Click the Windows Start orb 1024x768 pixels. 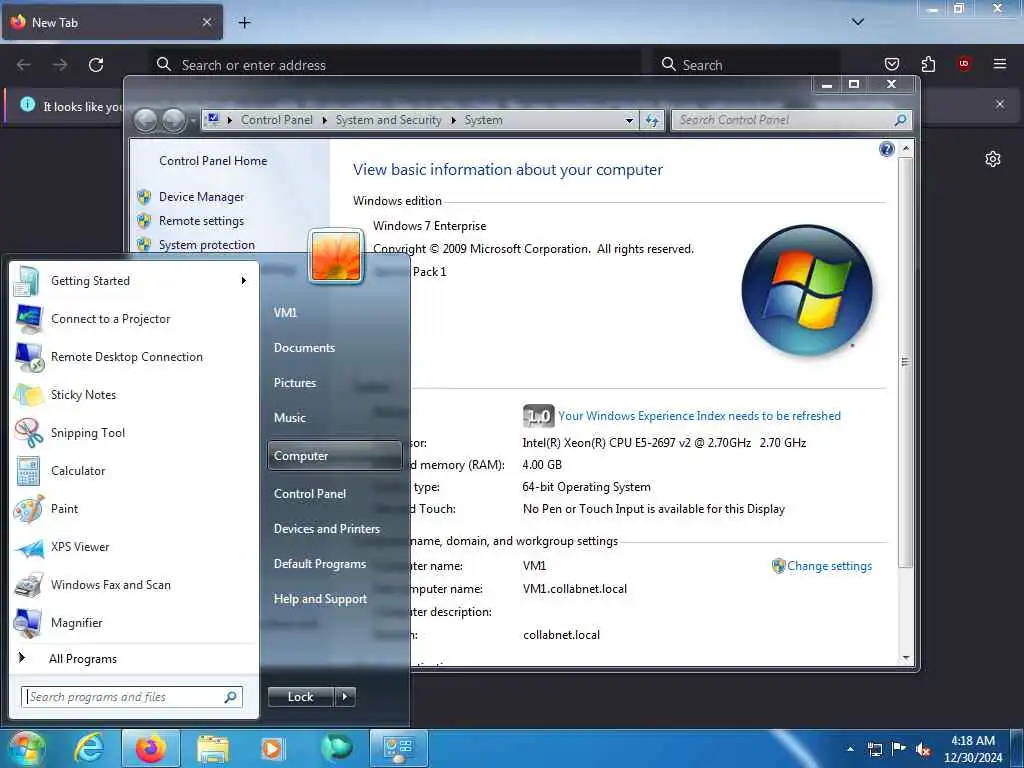coord(26,748)
